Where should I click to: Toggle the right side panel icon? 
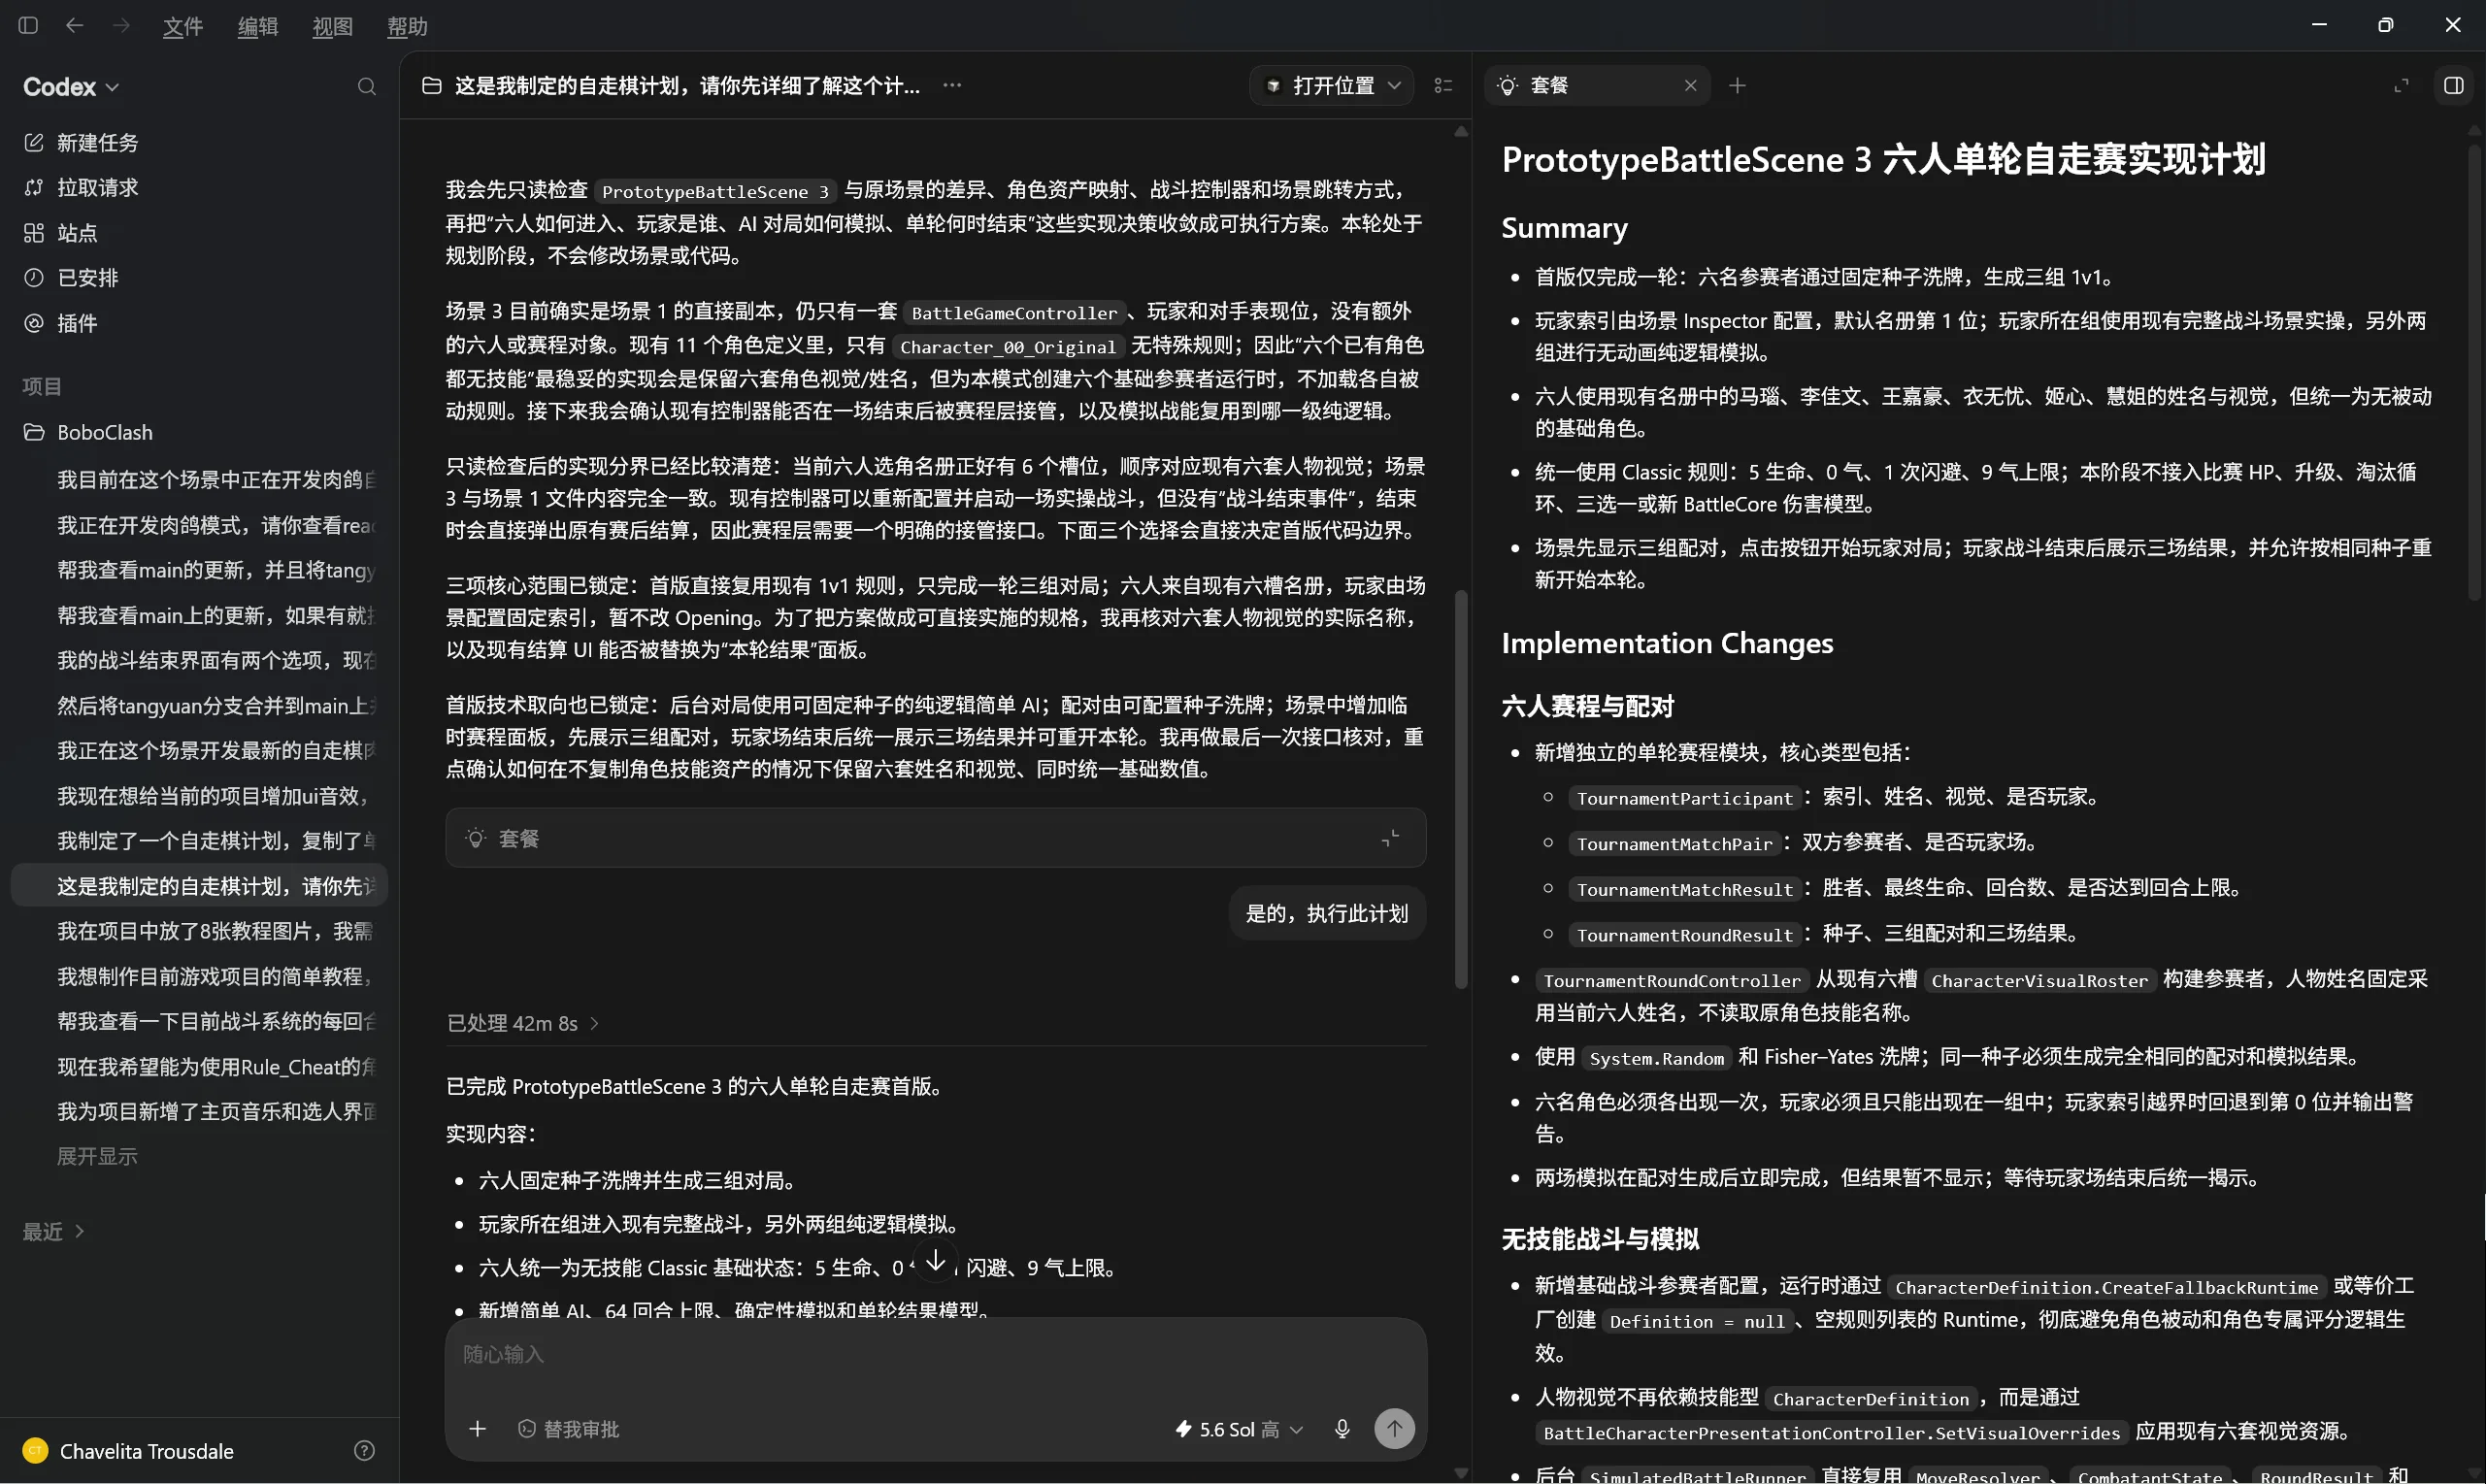click(x=2454, y=86)
